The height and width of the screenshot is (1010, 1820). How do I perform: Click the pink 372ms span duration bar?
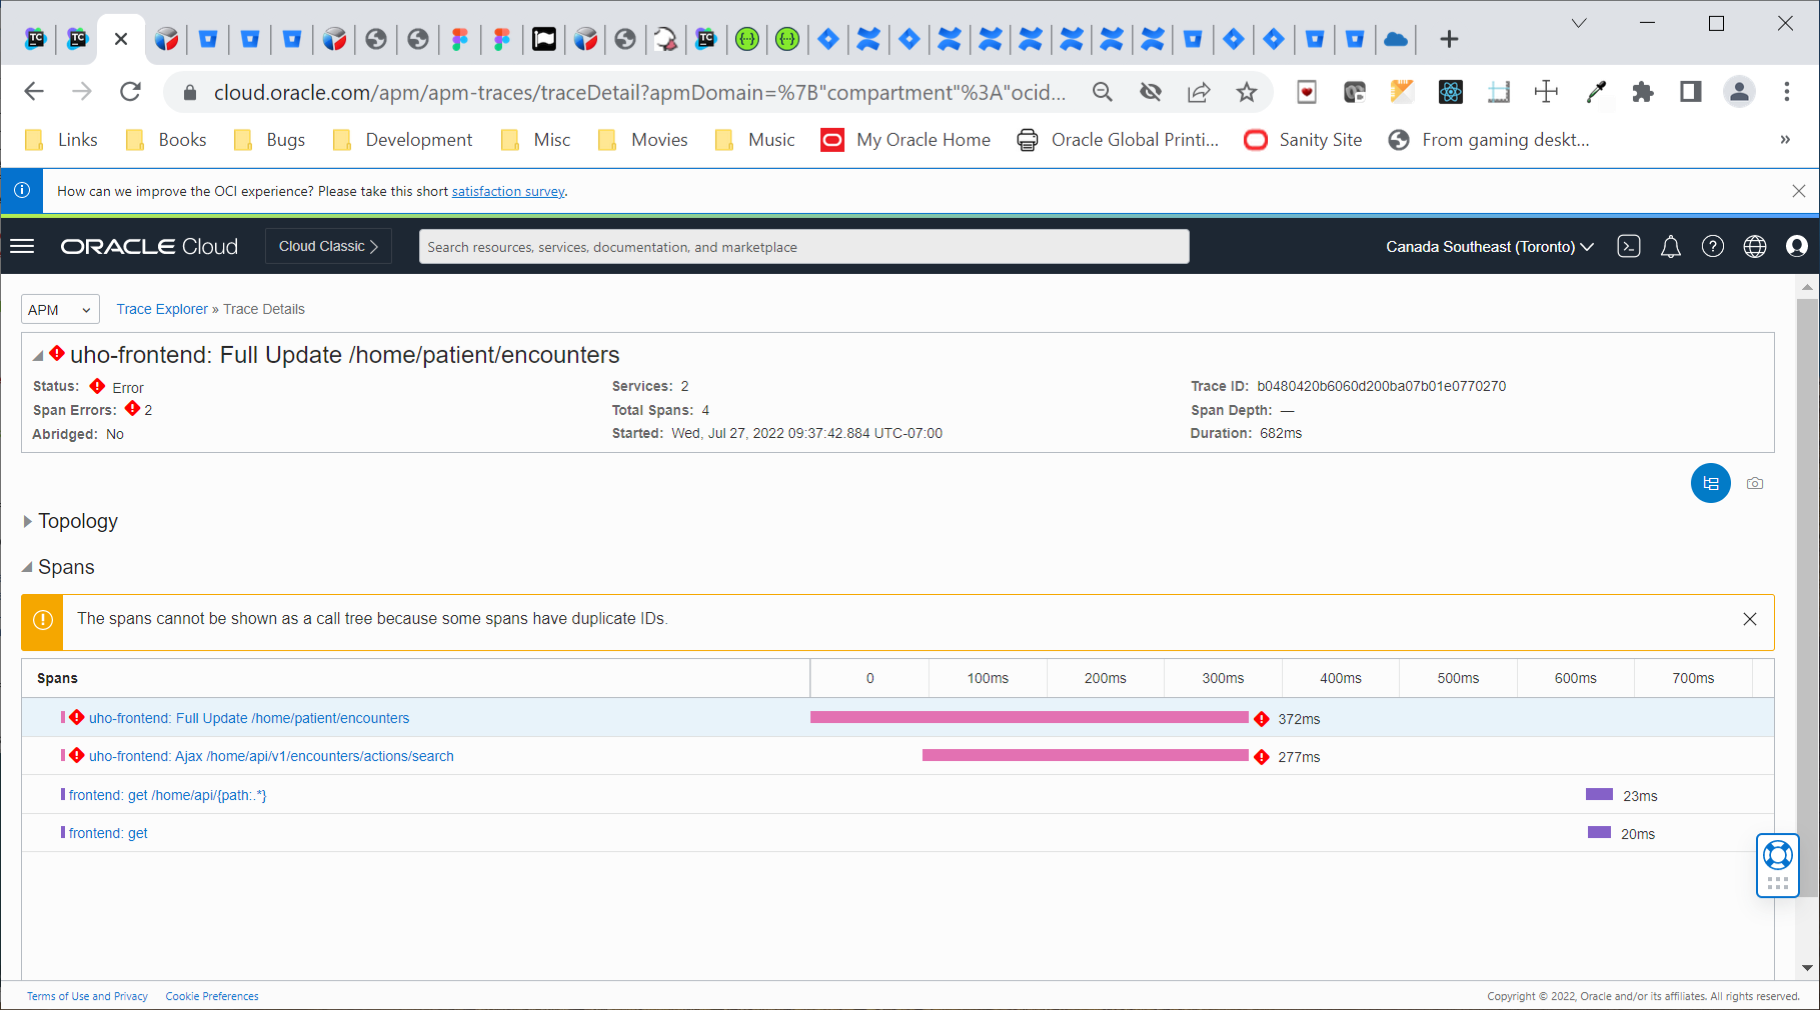(1029, 717)
